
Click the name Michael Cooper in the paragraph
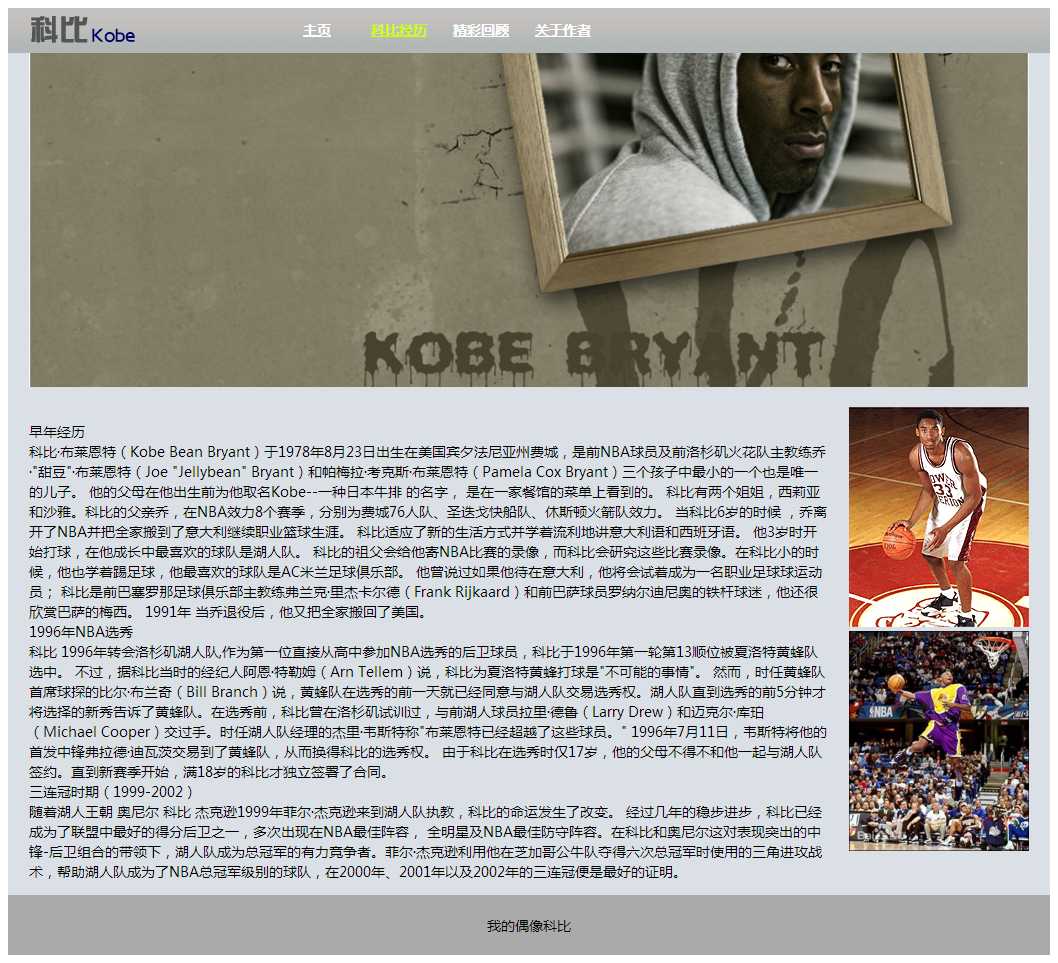click(x=96, y=732)
